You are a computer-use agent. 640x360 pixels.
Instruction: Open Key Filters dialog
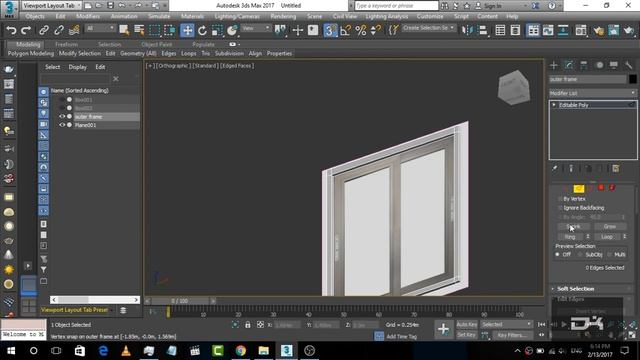click(x=512, y=335)
